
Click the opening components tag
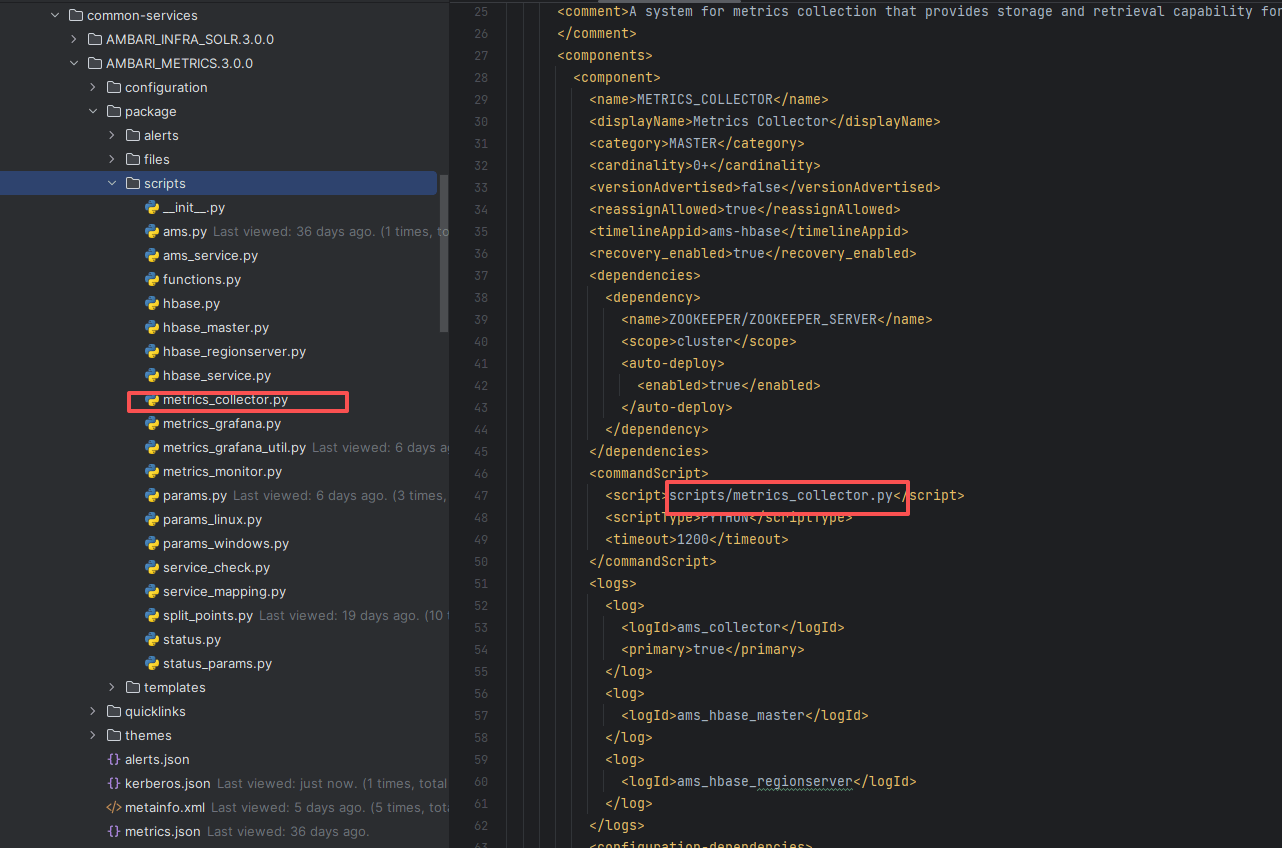(605, 56)
